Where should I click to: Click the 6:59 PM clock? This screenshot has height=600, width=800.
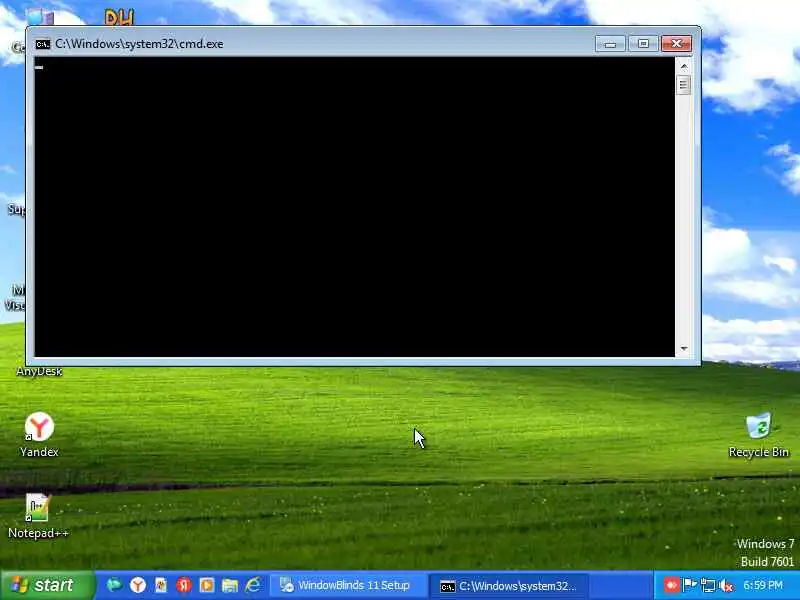[763, 585]
